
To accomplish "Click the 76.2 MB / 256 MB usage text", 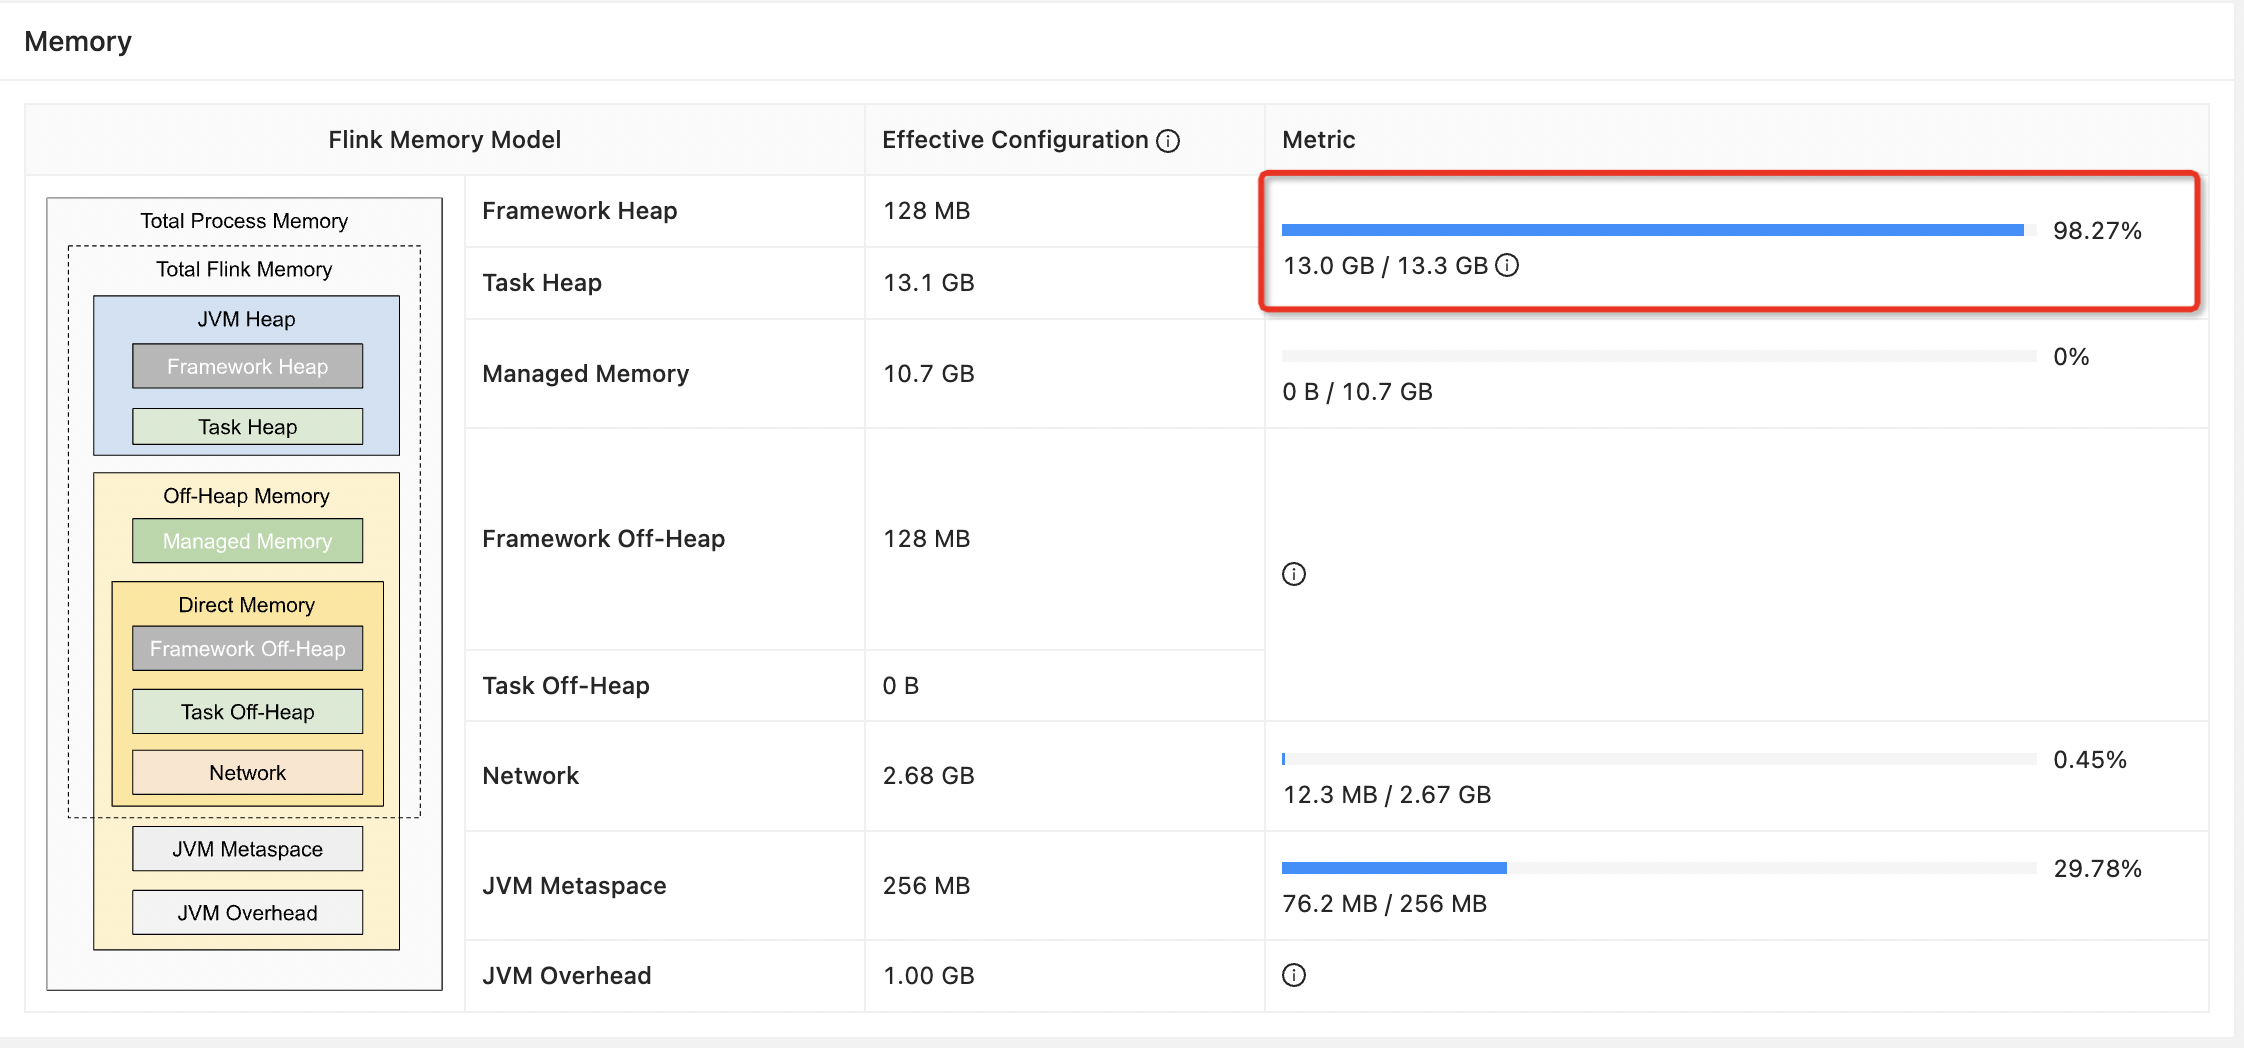I will (x=1384, y=904).
